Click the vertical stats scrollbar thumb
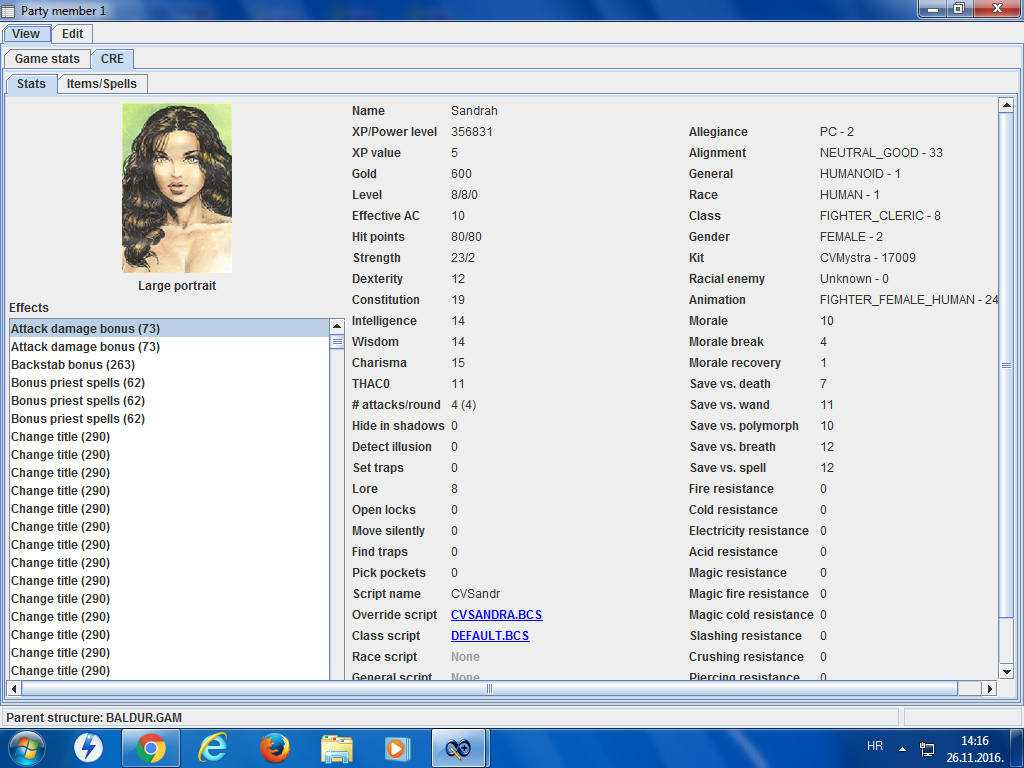Screen dimensions: 1024x768 click(1006, 365)
